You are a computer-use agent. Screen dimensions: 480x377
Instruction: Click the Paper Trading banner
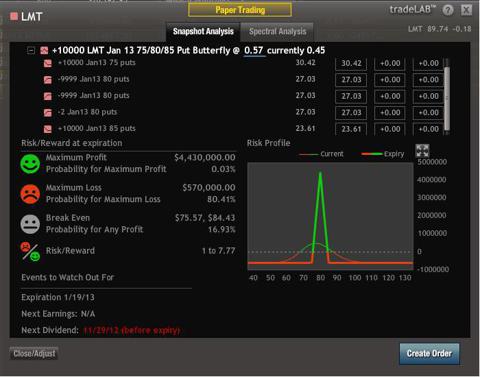tap(240, 10)
